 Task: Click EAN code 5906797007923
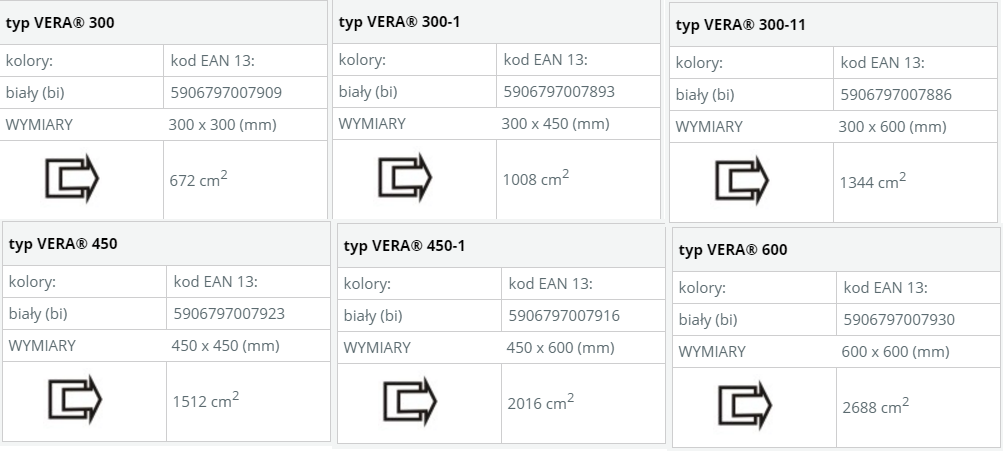point(229,313)
